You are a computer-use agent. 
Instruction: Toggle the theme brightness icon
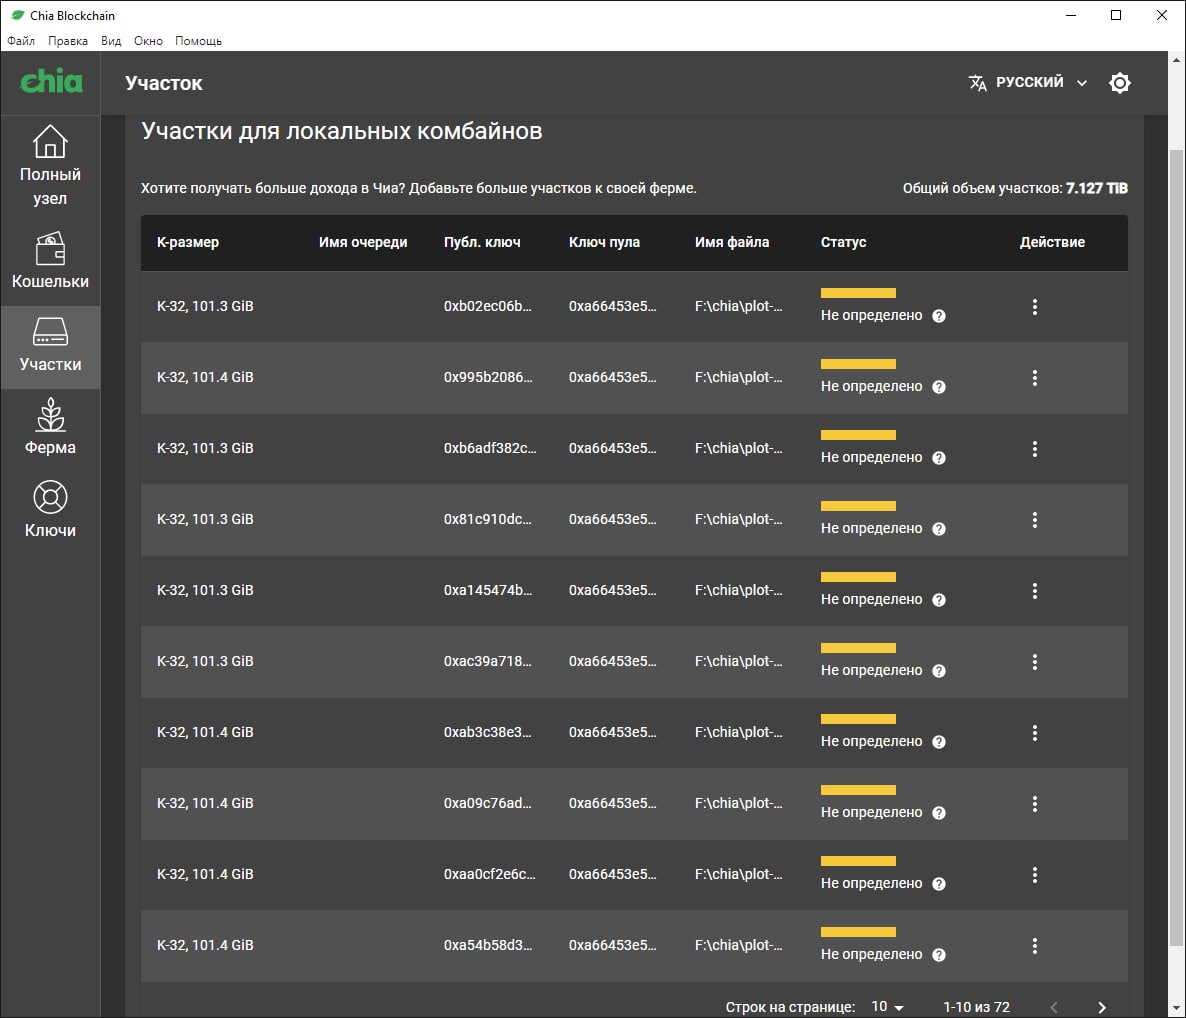pos(1119,82)
